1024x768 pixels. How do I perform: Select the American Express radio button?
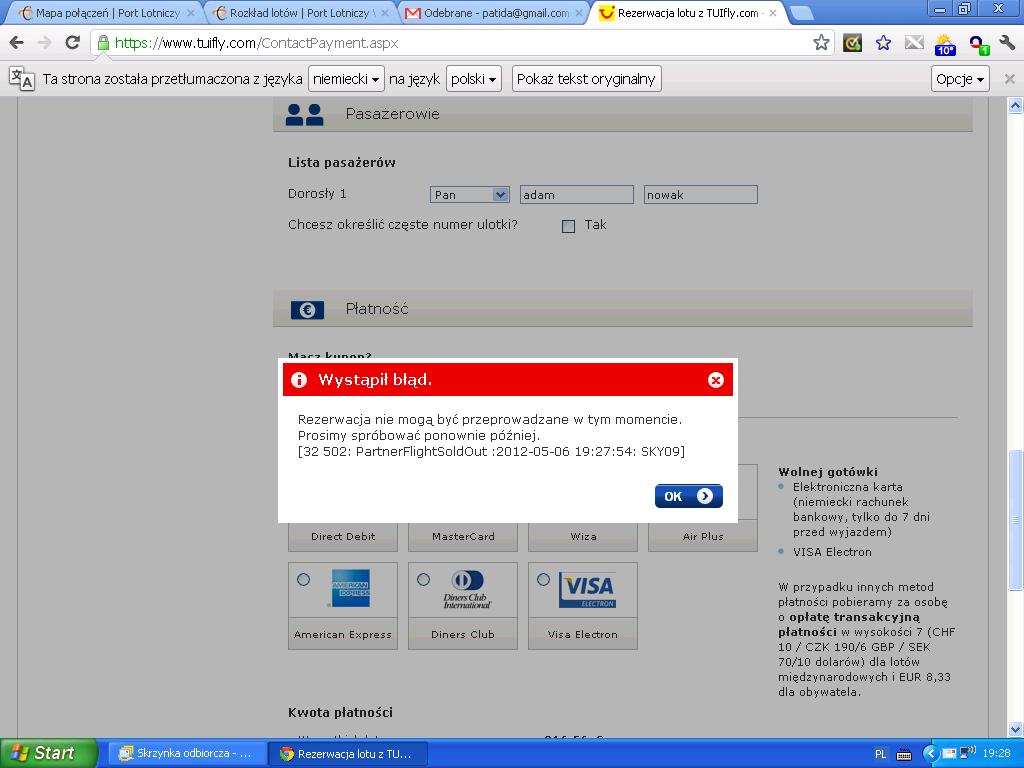(303, 580)
